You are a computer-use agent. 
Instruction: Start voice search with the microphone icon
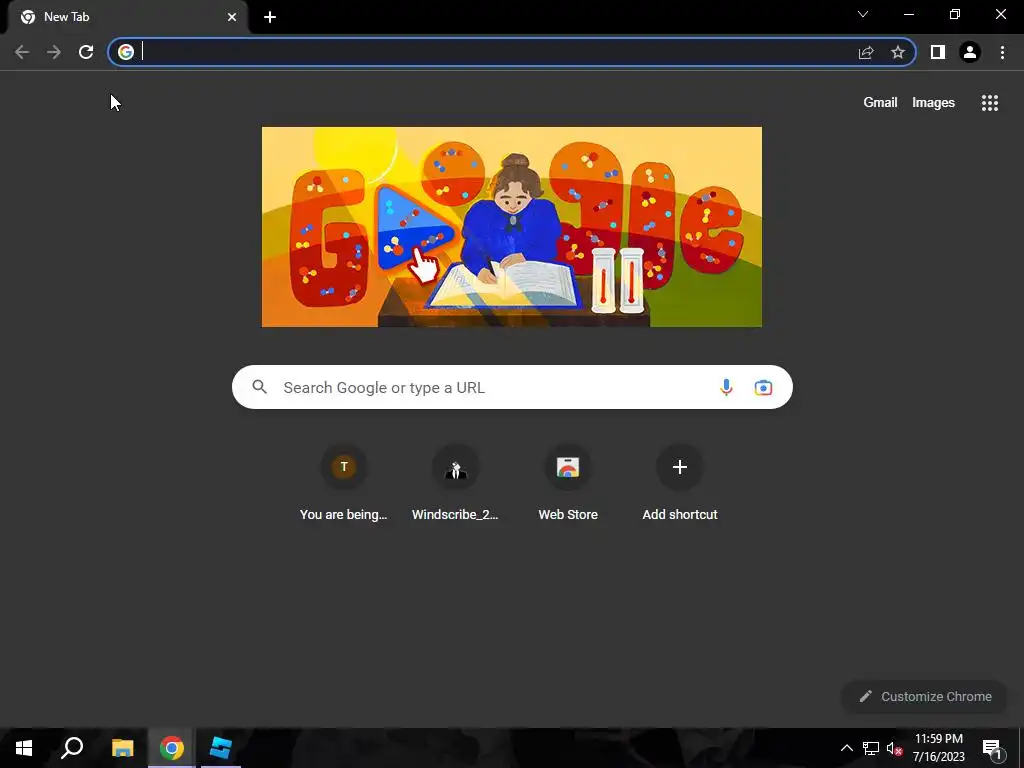[x=726, y=387]
